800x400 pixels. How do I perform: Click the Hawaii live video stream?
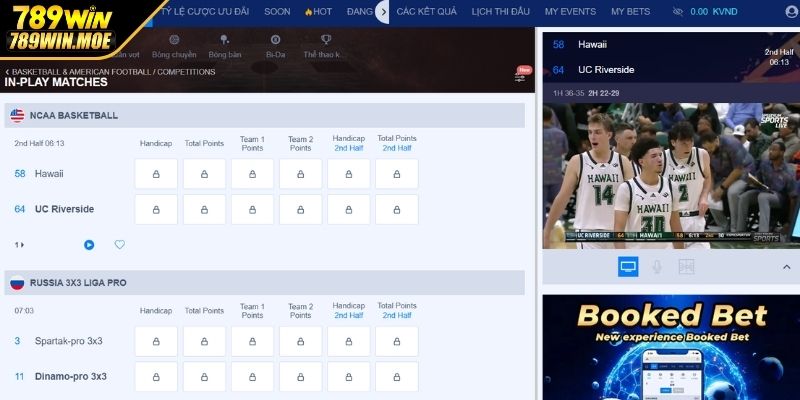(x=671, y=176)
